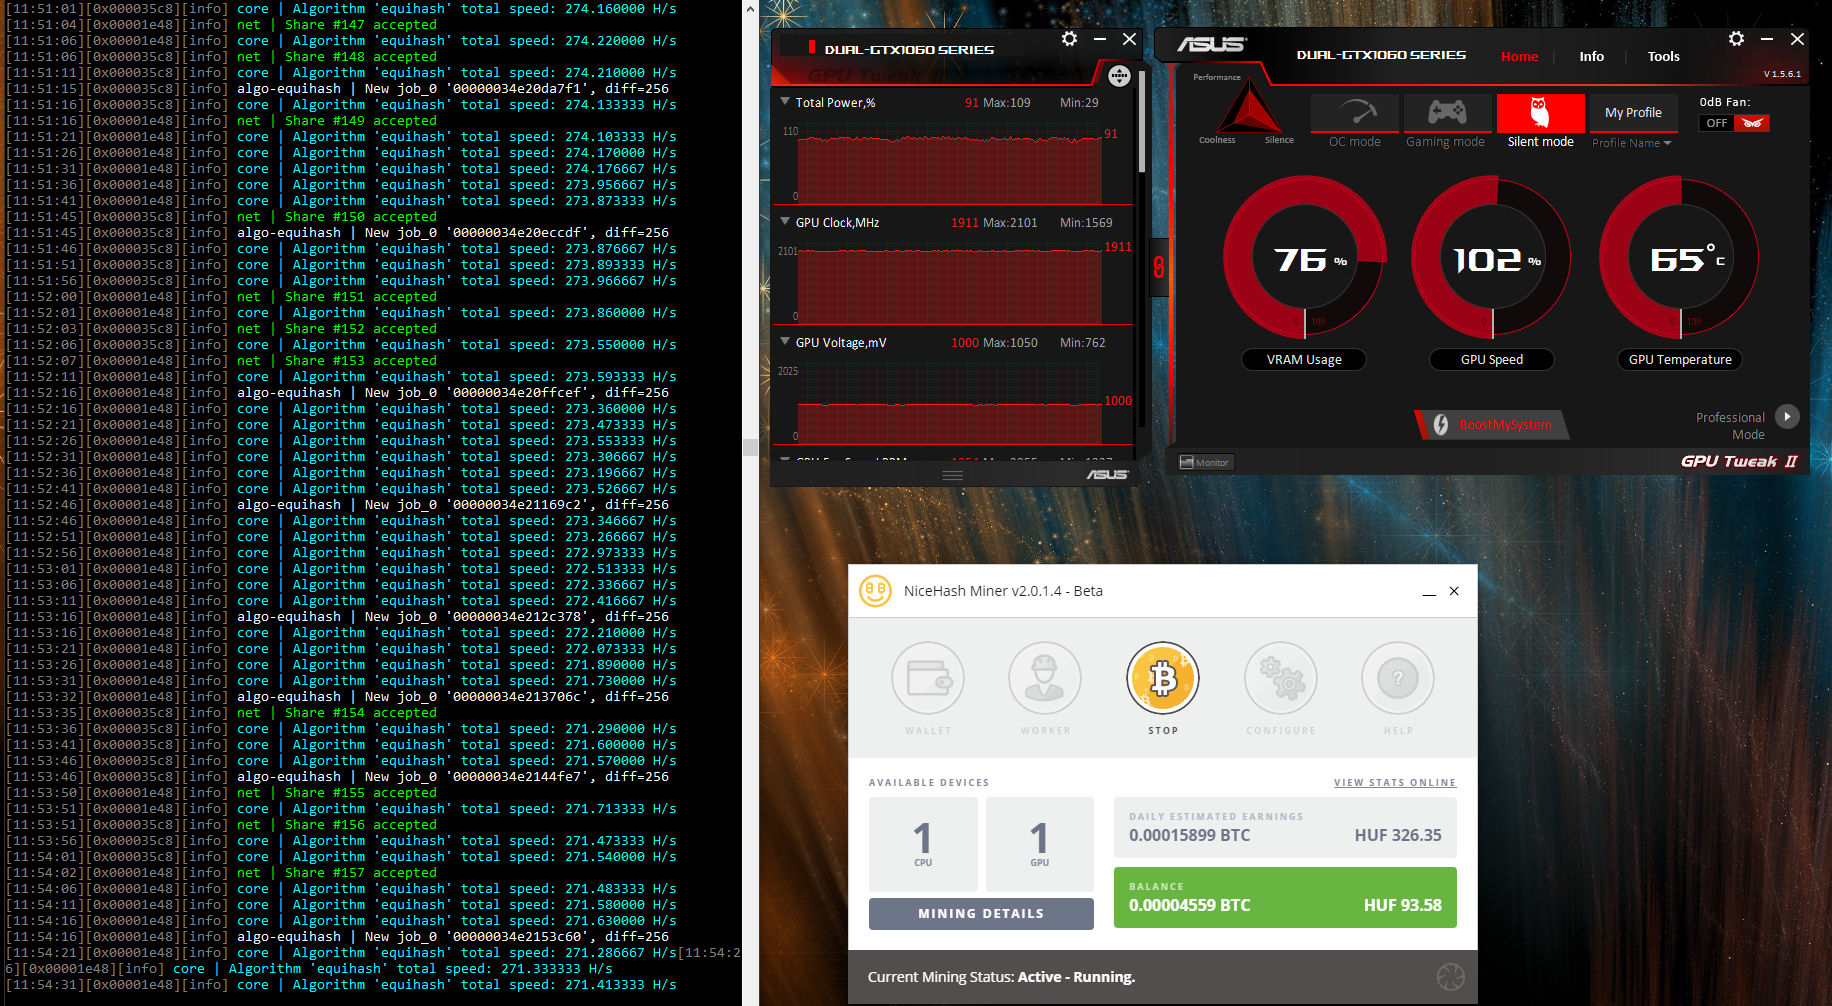Switch to the Info tab
The height and width of the screenshot is (1006, 1832).
tap(1591, 57)
